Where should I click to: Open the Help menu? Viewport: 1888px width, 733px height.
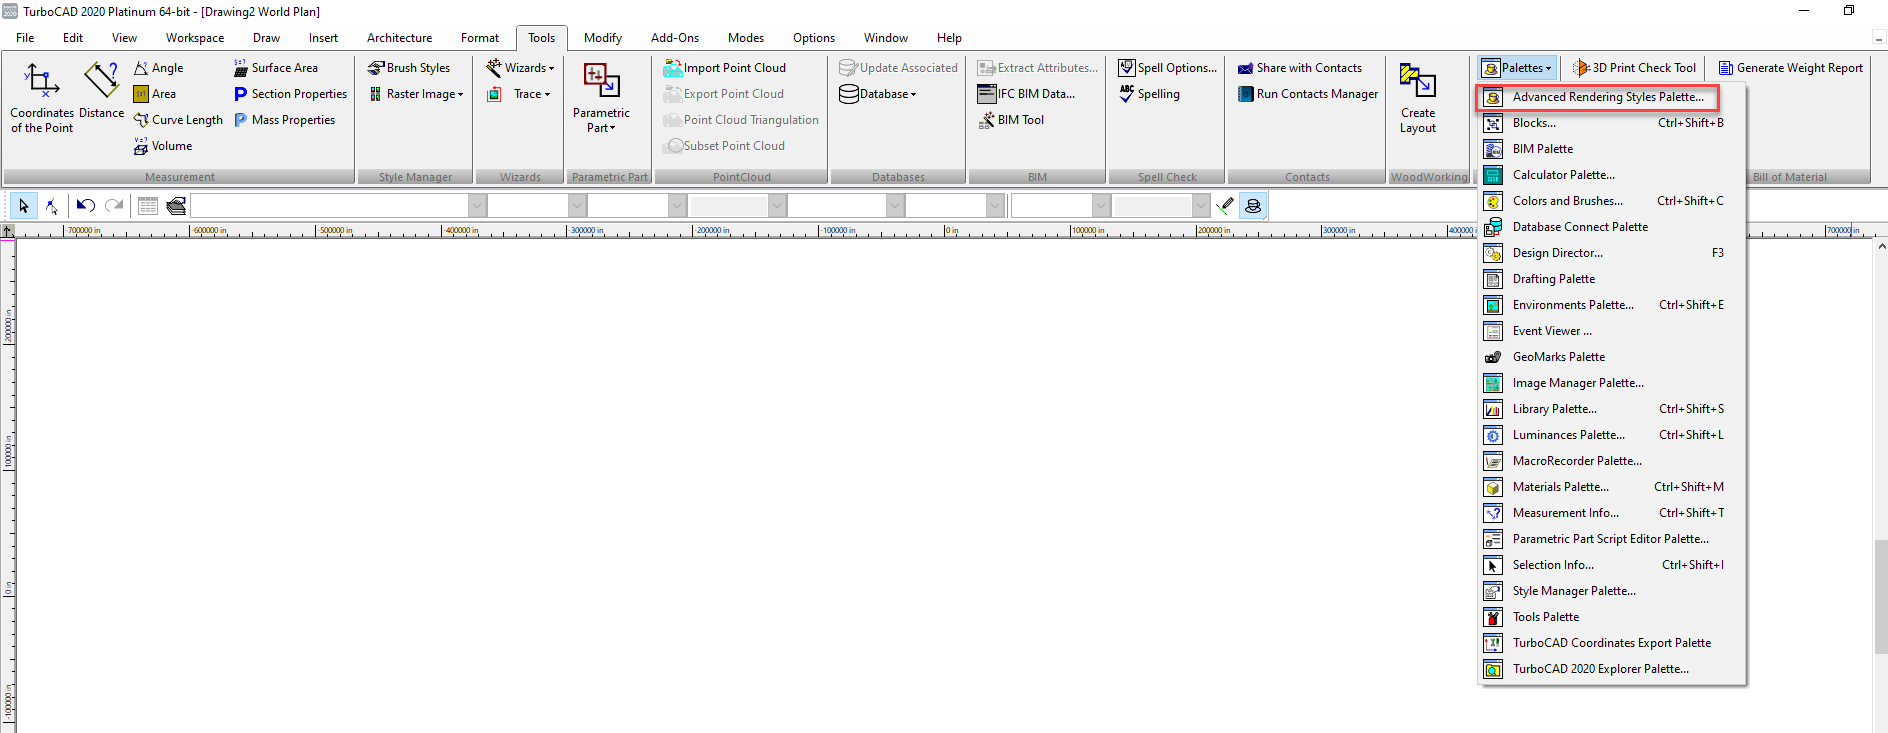949,38
